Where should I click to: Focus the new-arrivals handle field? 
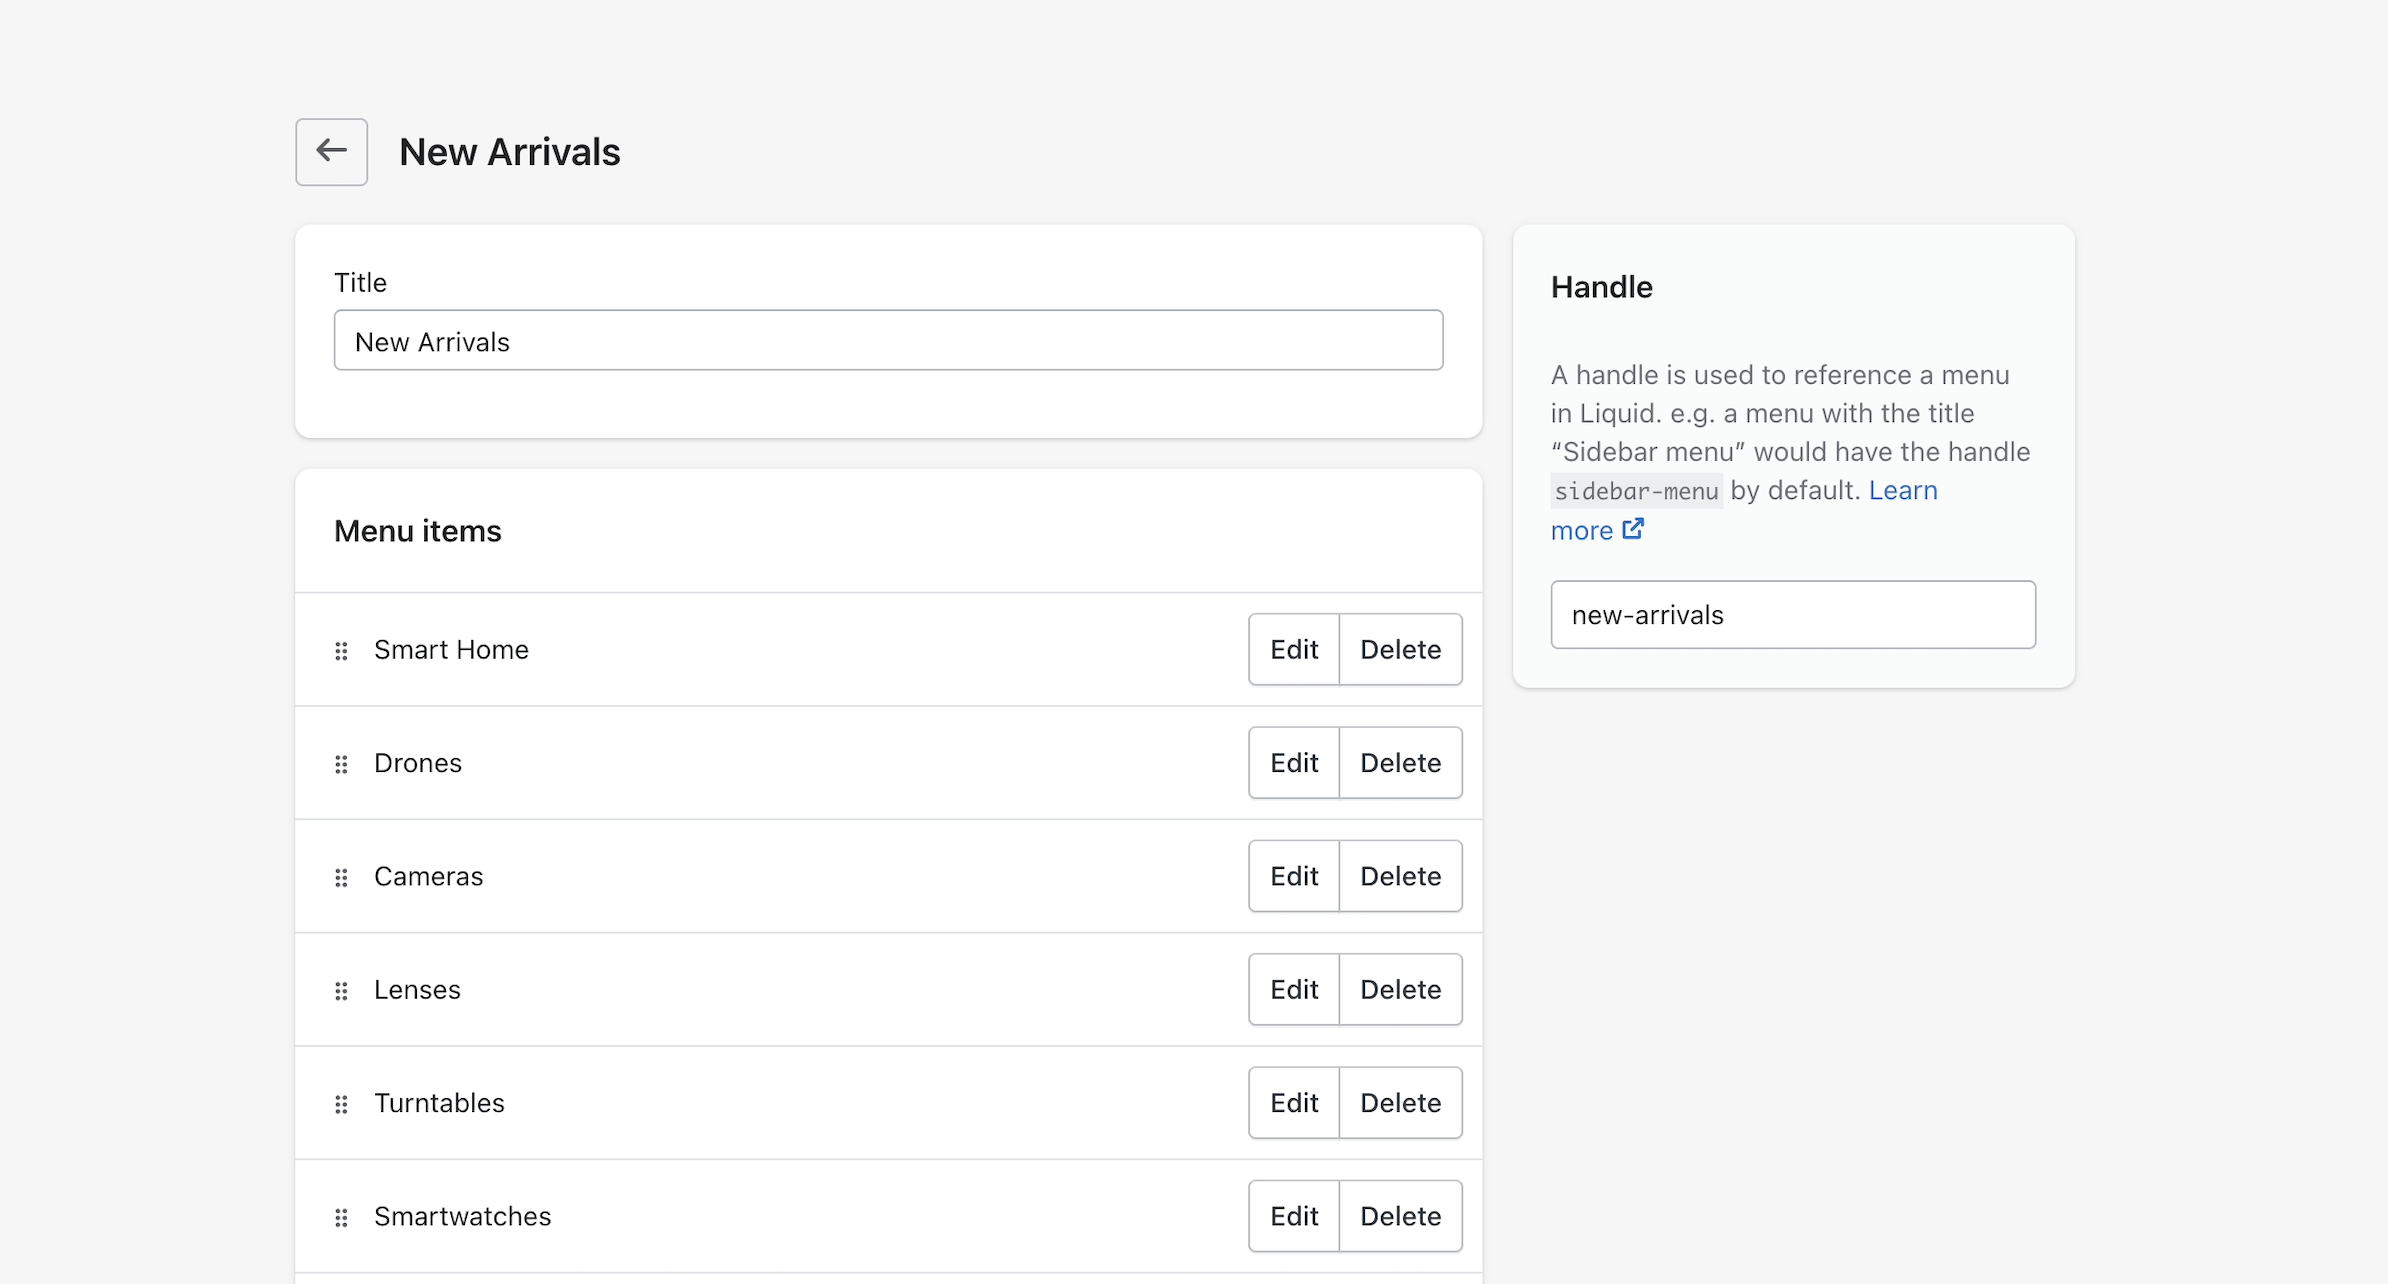[x=1793, y=615]
